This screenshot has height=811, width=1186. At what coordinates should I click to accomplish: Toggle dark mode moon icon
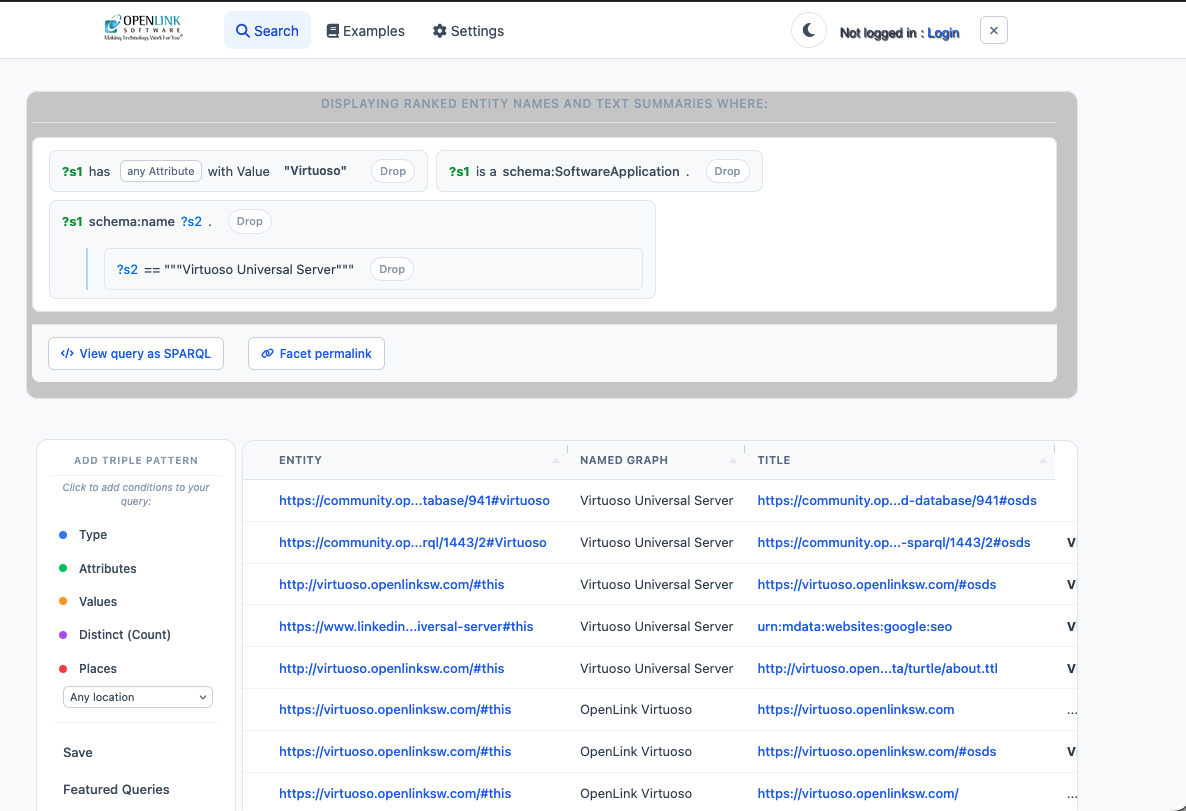(809, 31)
